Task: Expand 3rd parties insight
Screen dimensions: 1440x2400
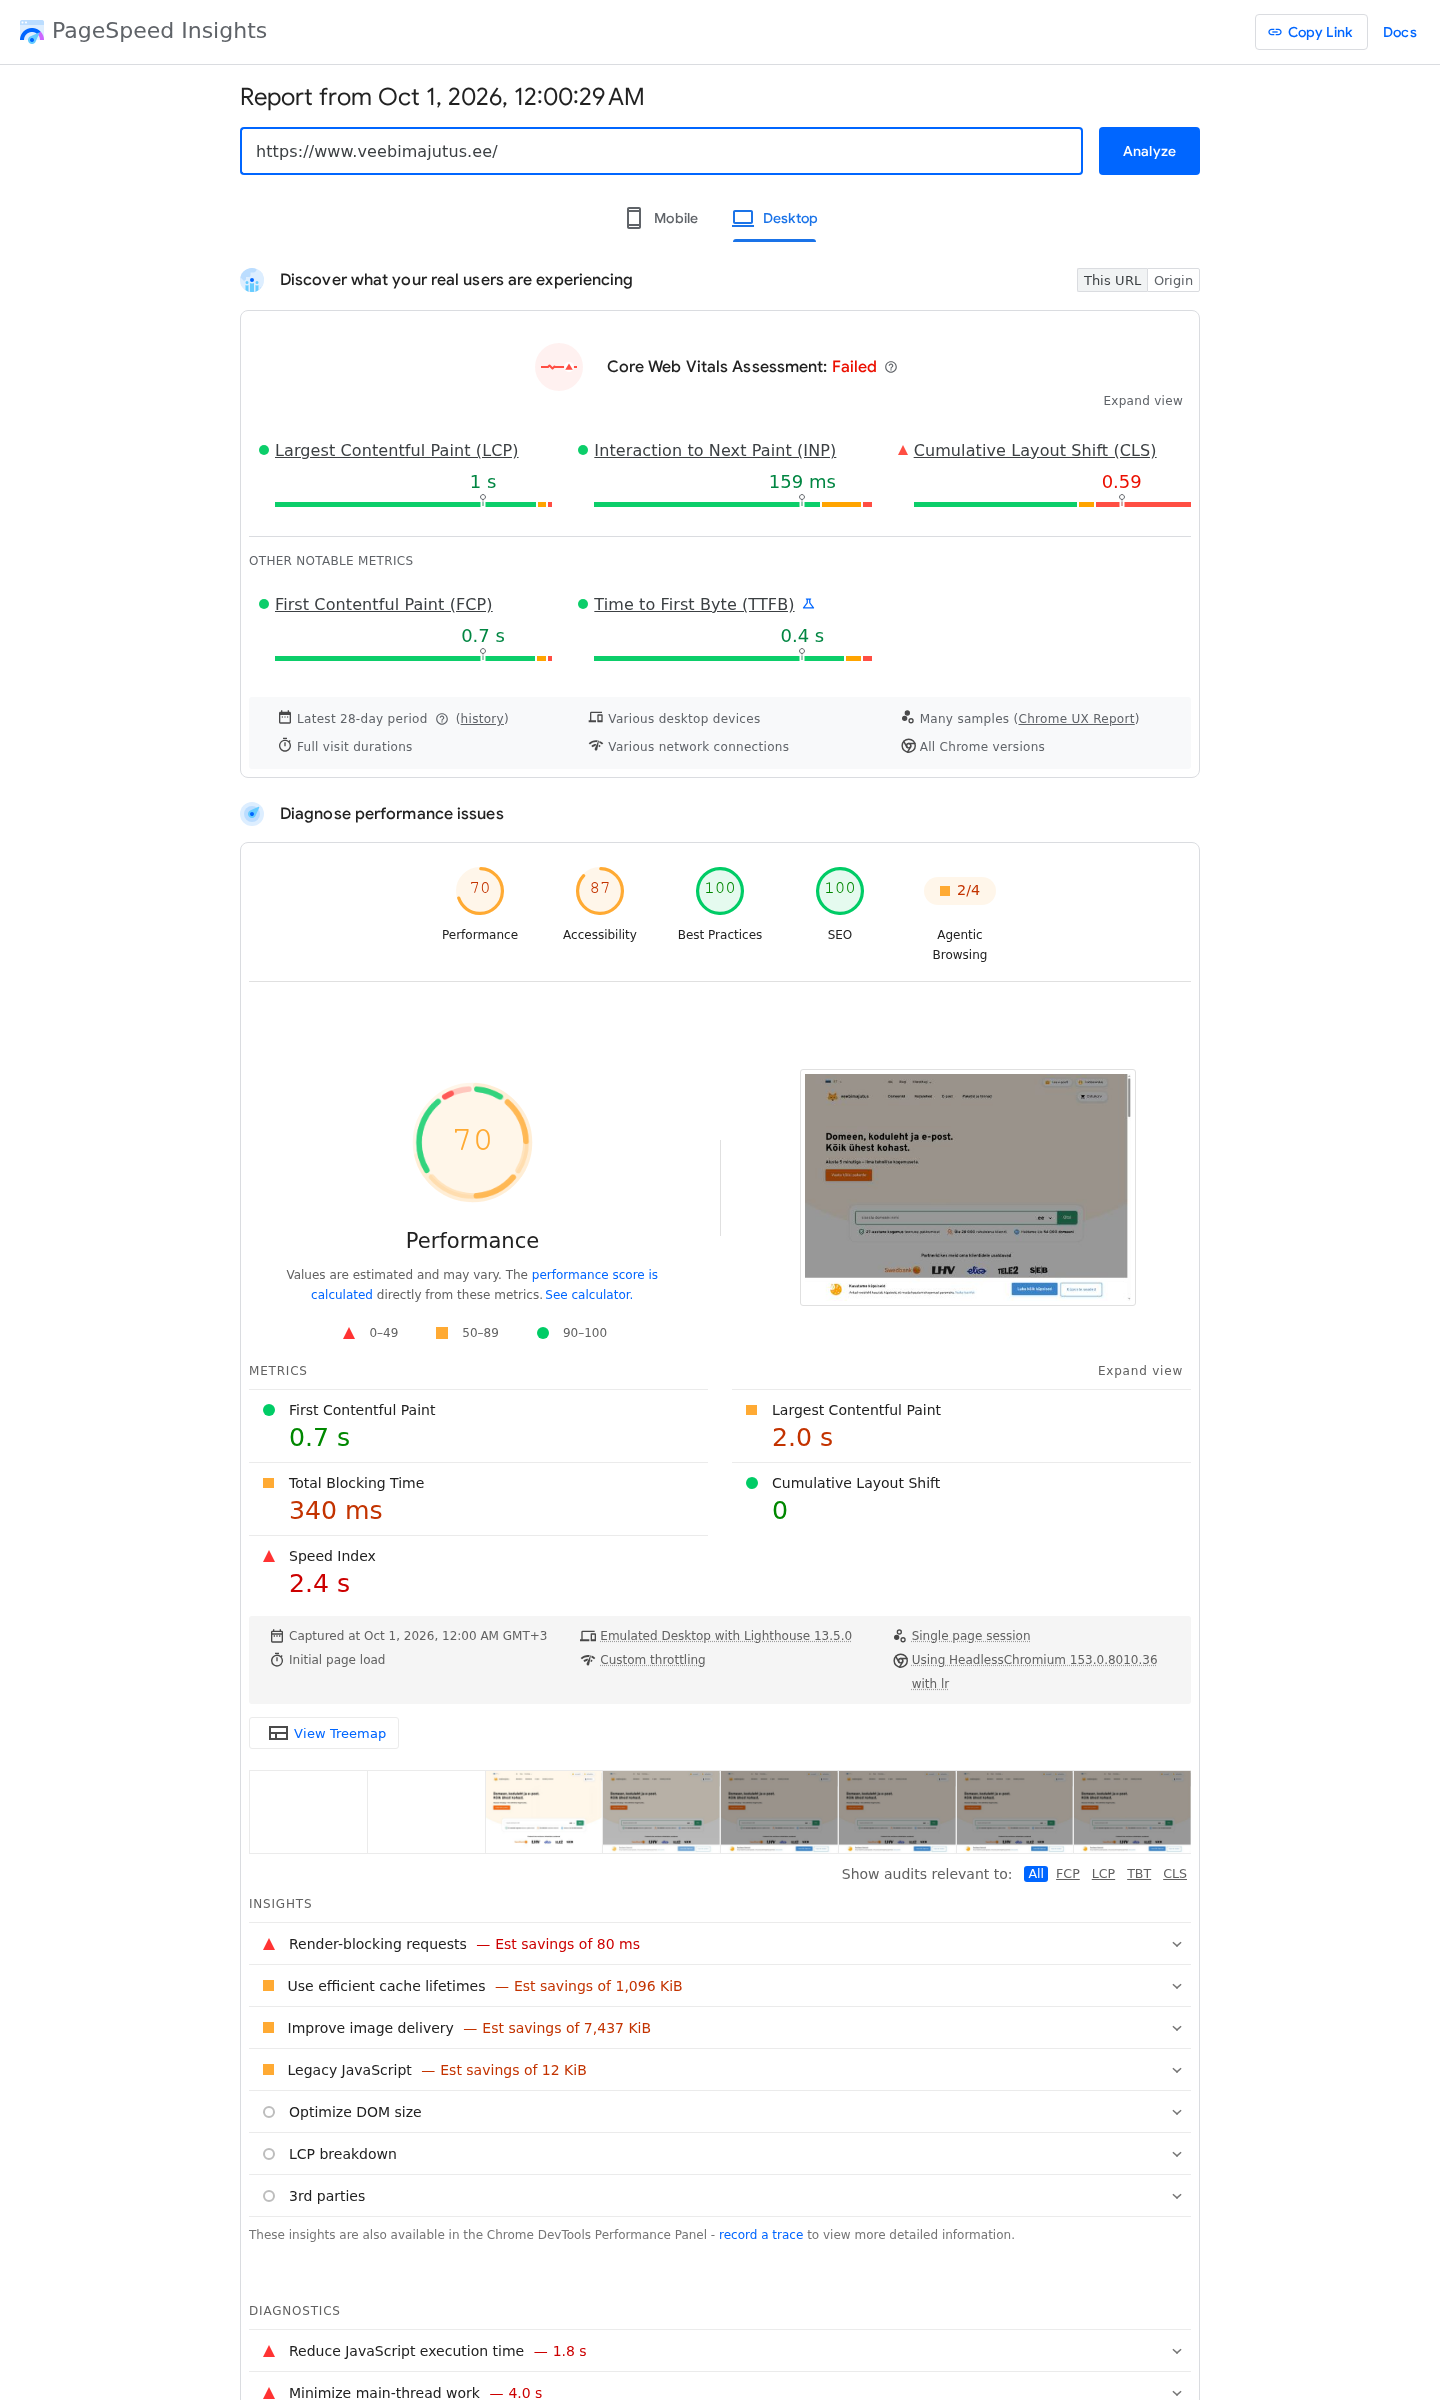Action: click(720, 2196)
